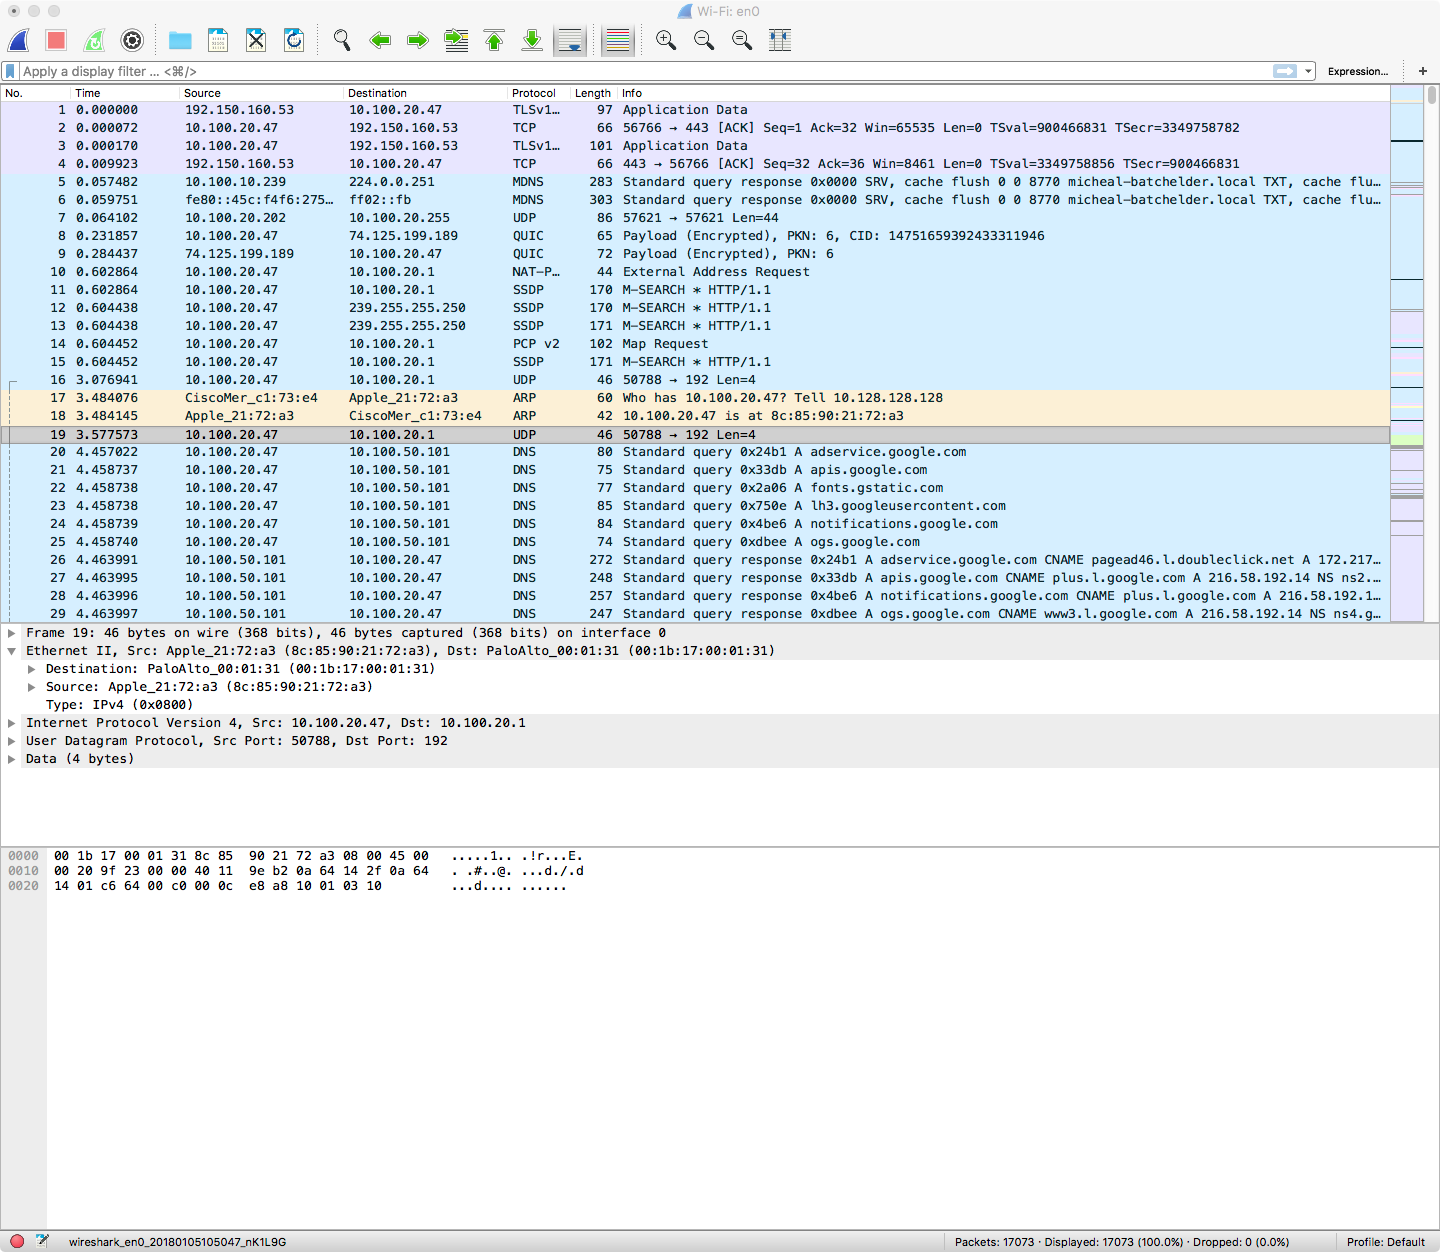The width and height of the screenshot is (1440, 1252).
Task: Stop the running capture
Action: click(x=56, y=40)
